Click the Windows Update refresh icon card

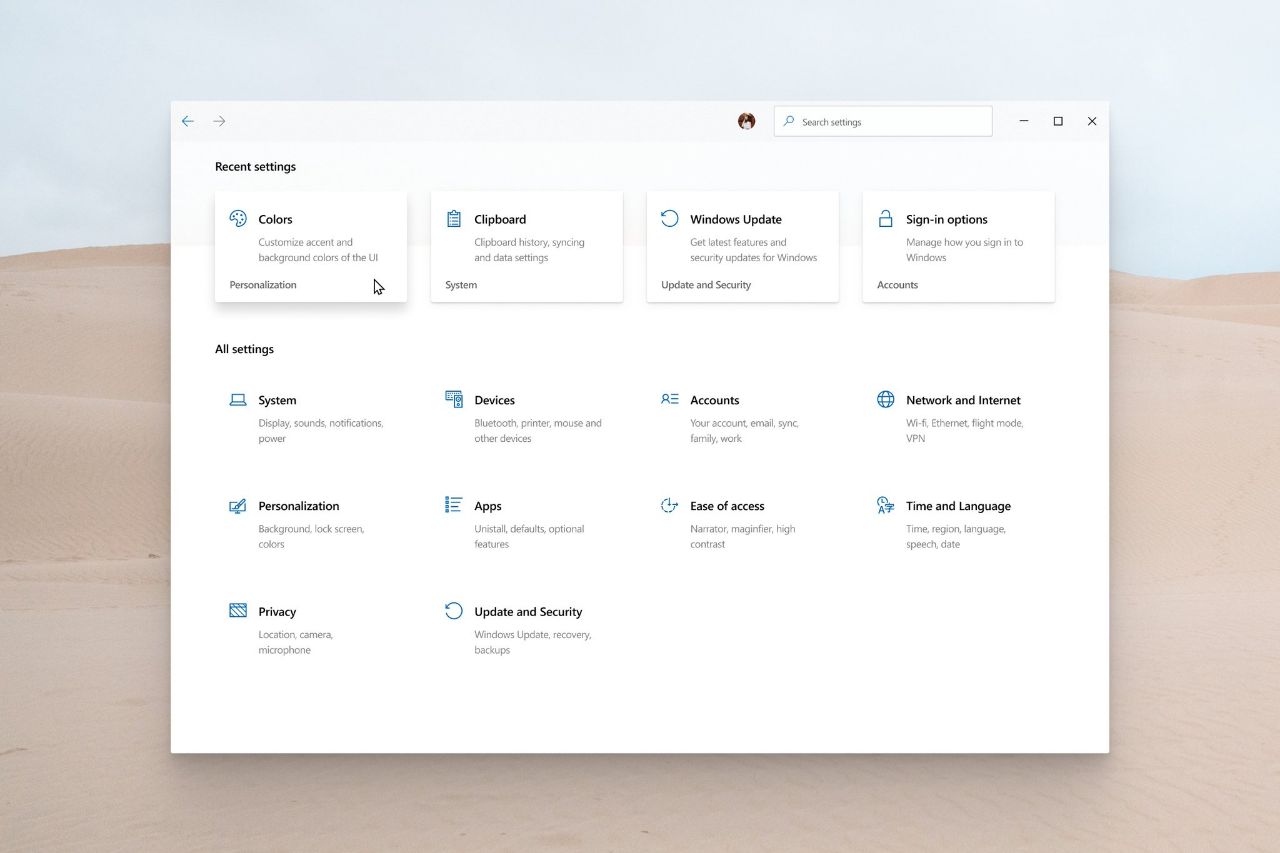[670, 218]
